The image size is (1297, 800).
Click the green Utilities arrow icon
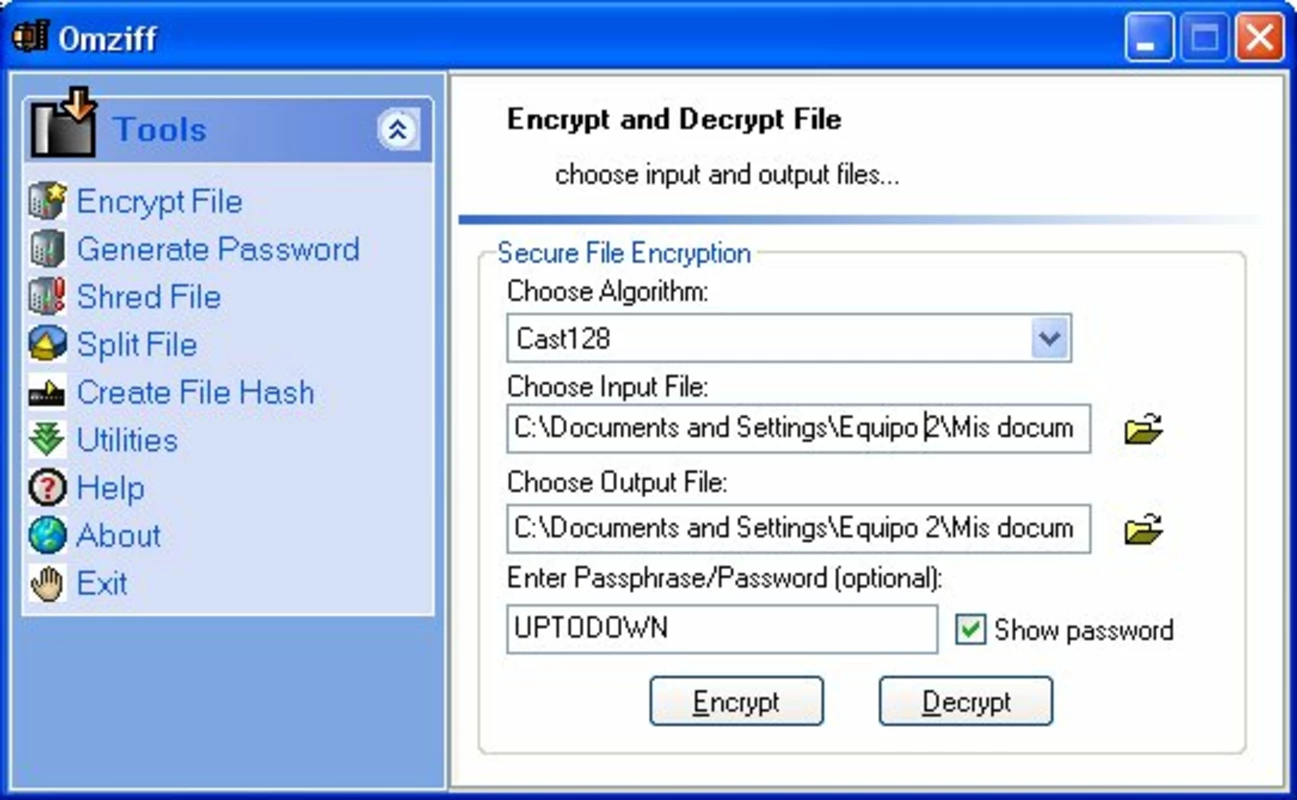pyautogui.click(x=47, y=441)
